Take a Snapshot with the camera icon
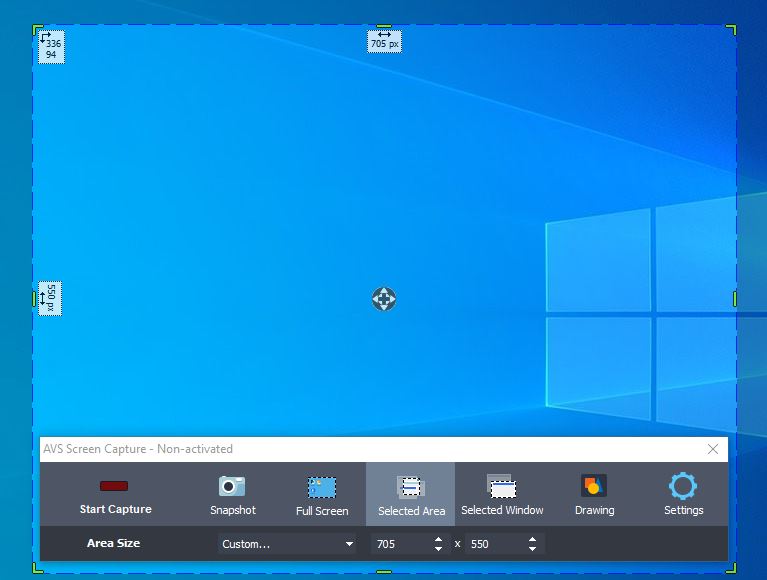The height and width of the screenshot is (580, 767). point(232,494)
